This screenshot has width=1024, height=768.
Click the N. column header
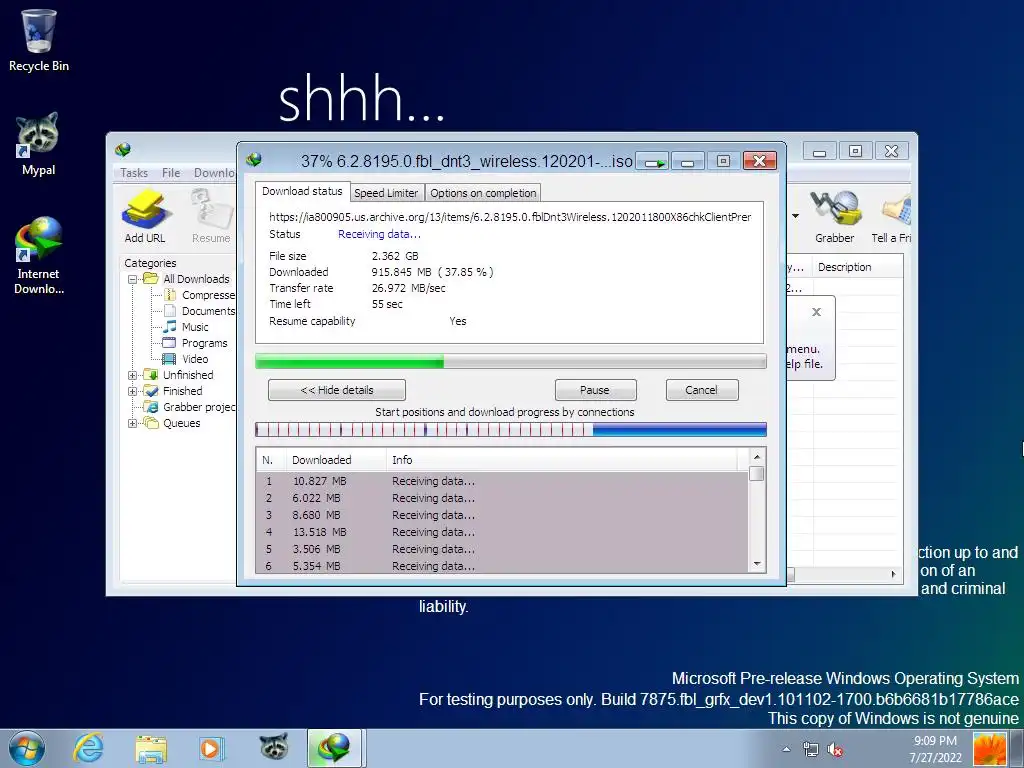point(271,460)
